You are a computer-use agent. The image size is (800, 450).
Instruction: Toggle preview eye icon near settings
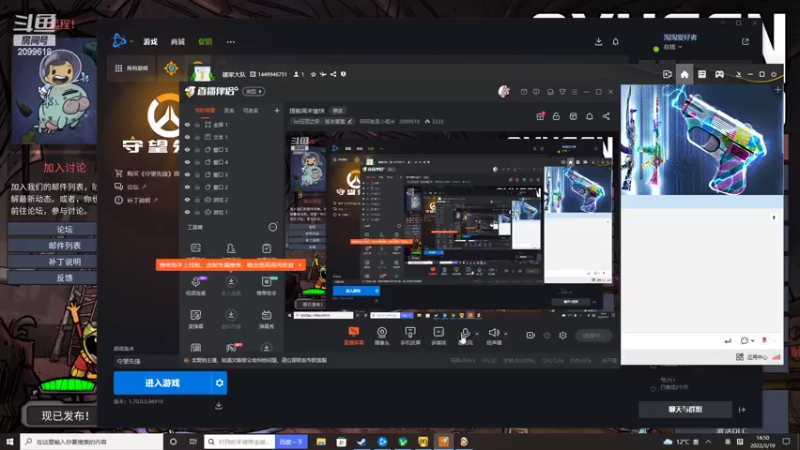(547, 335)
